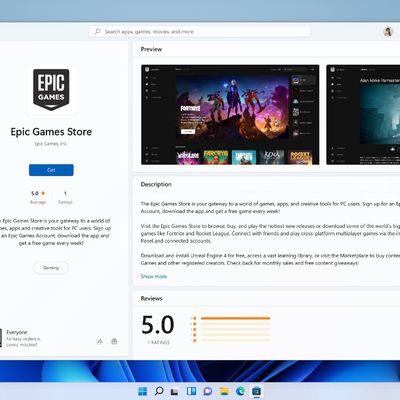Click the Everyone age rating label
Screen dimensions: 400x400
pos(17,332)
